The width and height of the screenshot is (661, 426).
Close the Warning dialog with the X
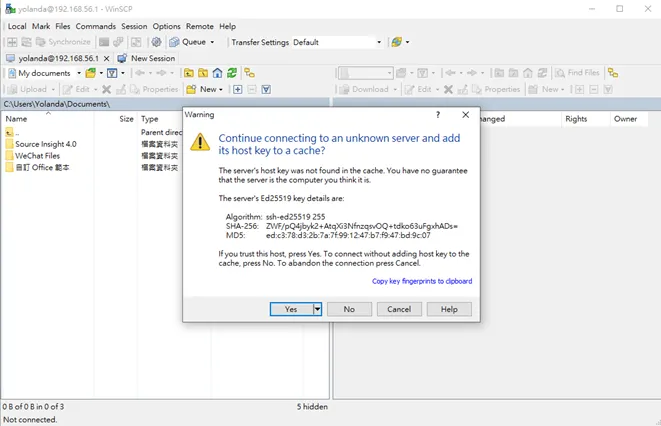(x=465, y=115)
